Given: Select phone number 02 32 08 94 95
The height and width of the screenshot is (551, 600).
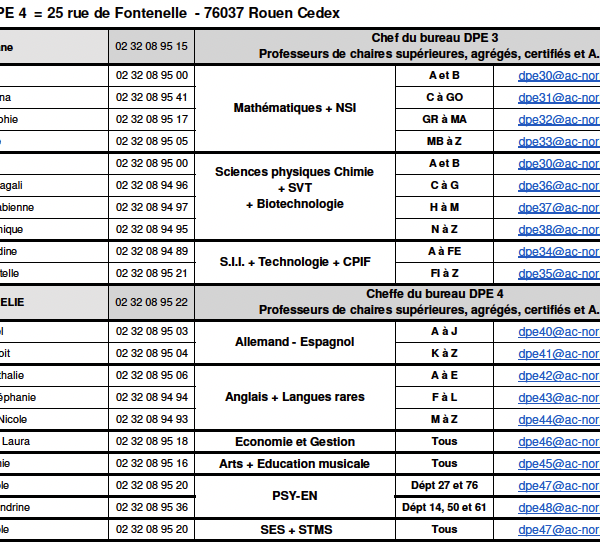Looking at the screenshot, I should tap(152, 229).
